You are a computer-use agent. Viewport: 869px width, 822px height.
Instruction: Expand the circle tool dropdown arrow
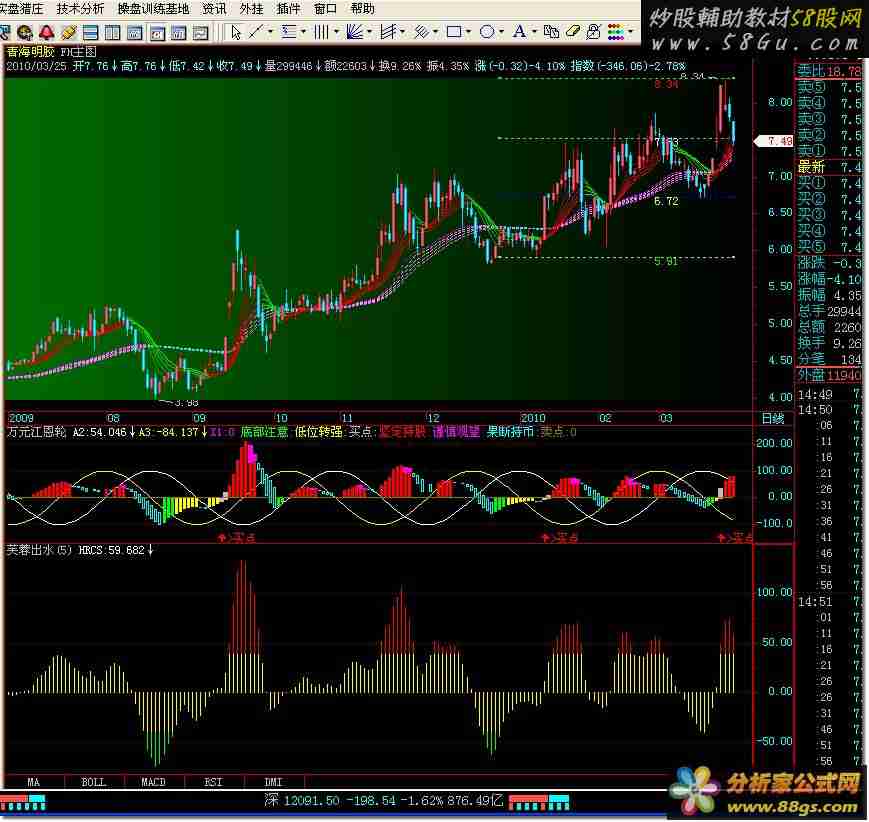pos(502,32)
